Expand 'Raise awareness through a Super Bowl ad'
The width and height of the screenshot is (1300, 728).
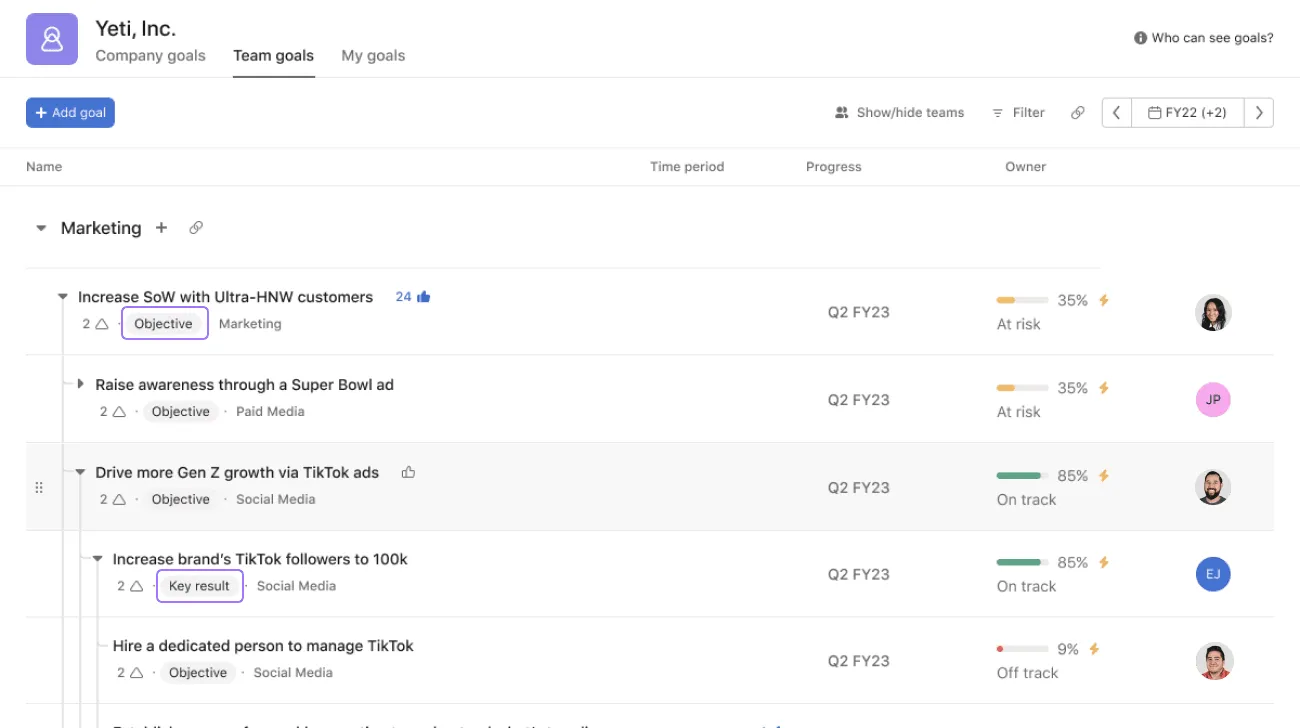80,383
